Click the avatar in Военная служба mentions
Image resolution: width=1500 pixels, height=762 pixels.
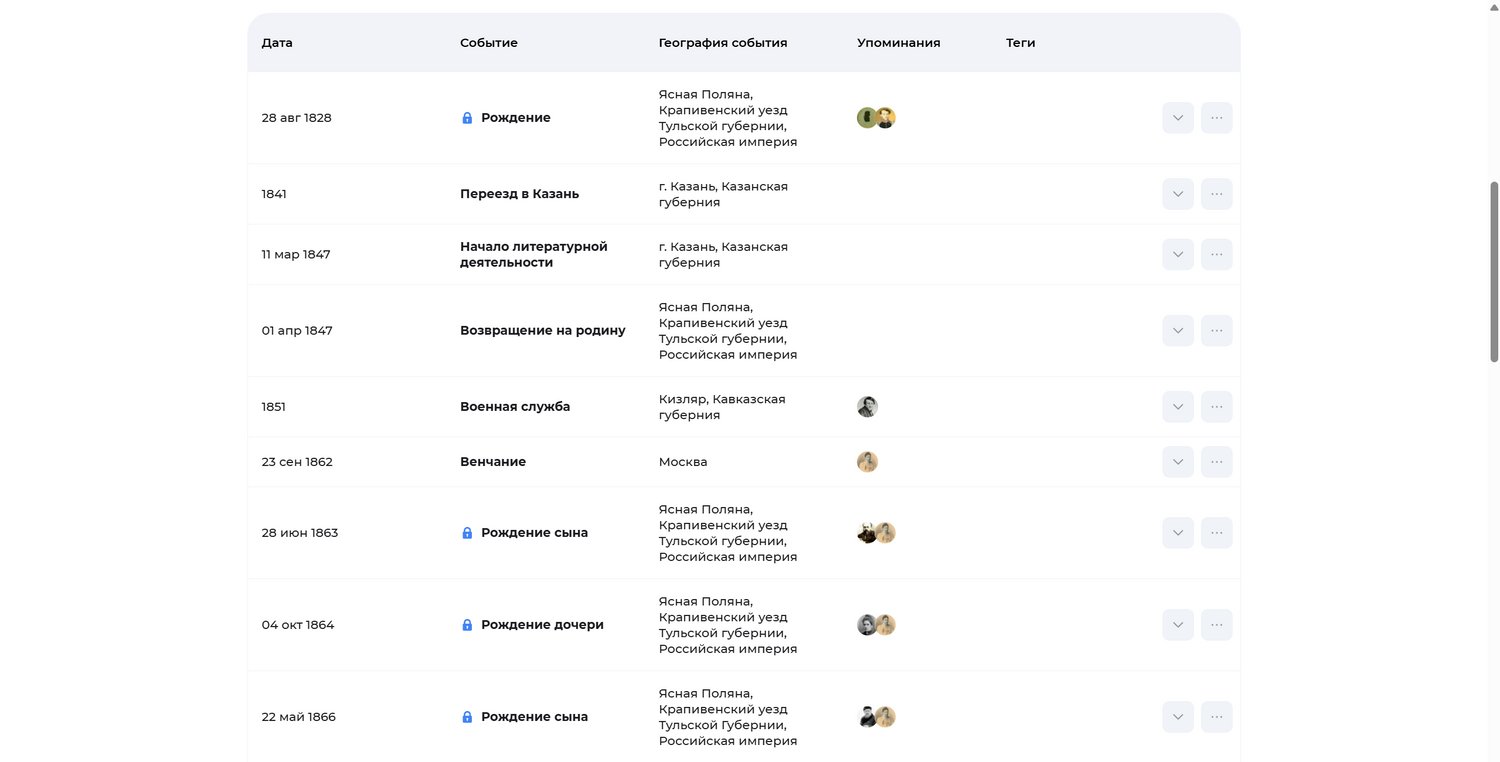click(x=867, y=407)
